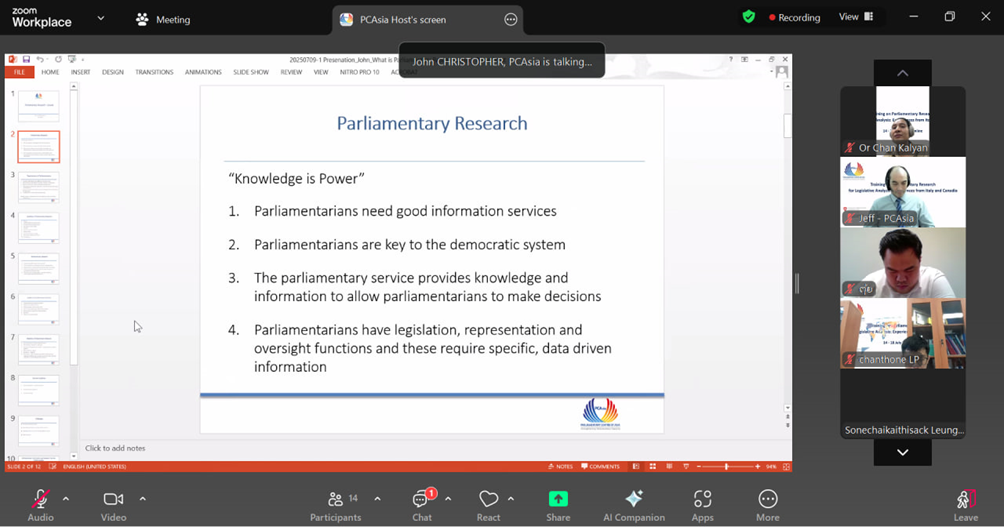The width and height of the screenshot is (1004, 527).
Task: Click the 94% zoom level value
Action: click(771, 466)
